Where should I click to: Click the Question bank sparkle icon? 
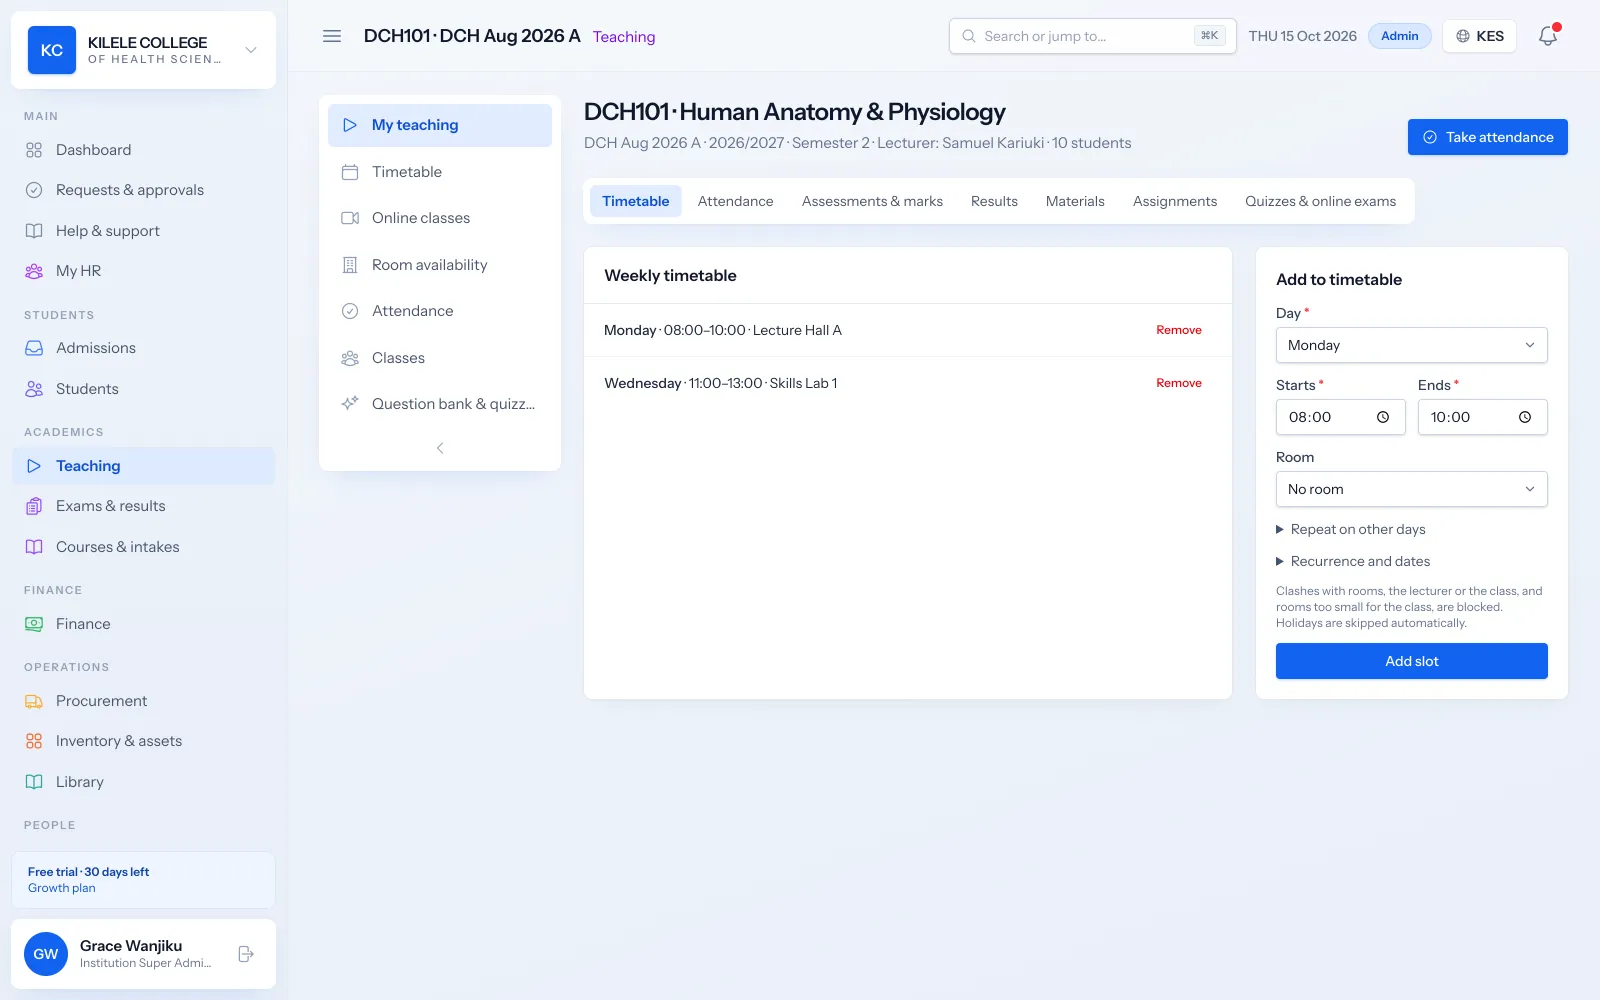point(350,404)
